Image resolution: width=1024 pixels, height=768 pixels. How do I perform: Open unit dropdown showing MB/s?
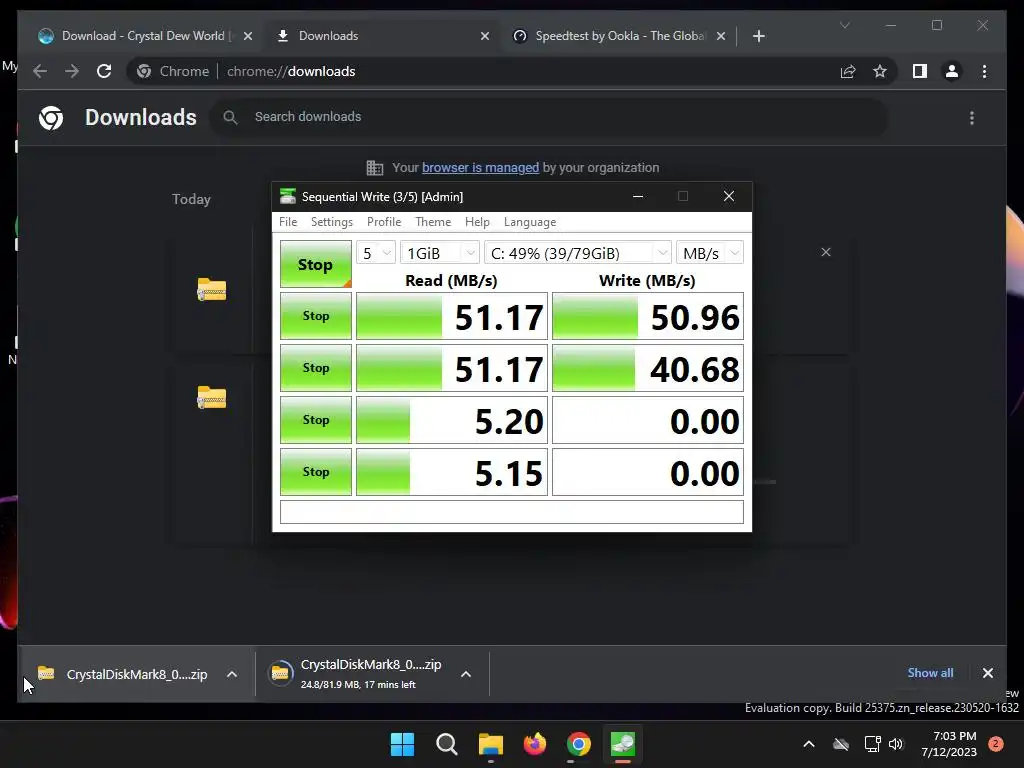[x=710, y=253]
